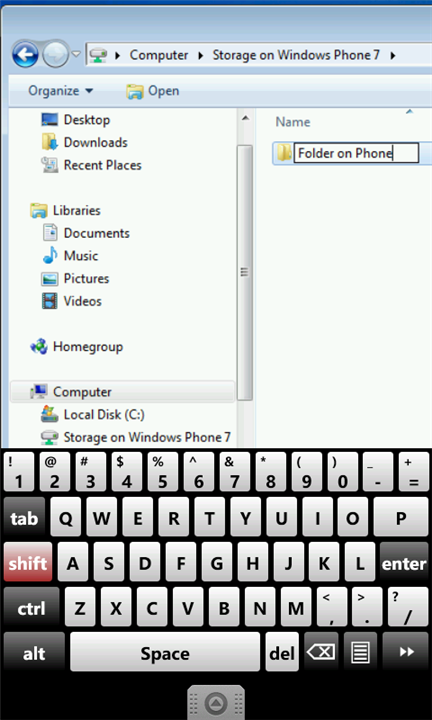Open recent pages dropdown beside forward button

click(x=76, y=54)
